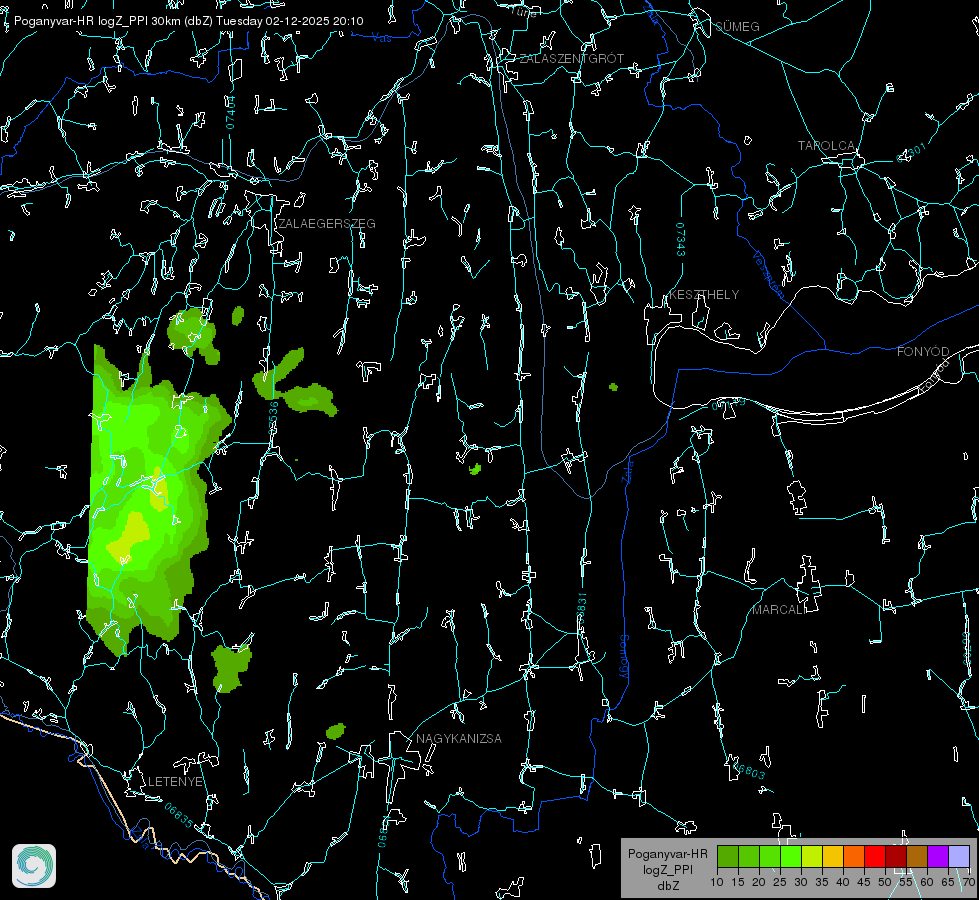
Task: Pick the 15–20 dBZ green legend swatch
Action: (749, 856)
